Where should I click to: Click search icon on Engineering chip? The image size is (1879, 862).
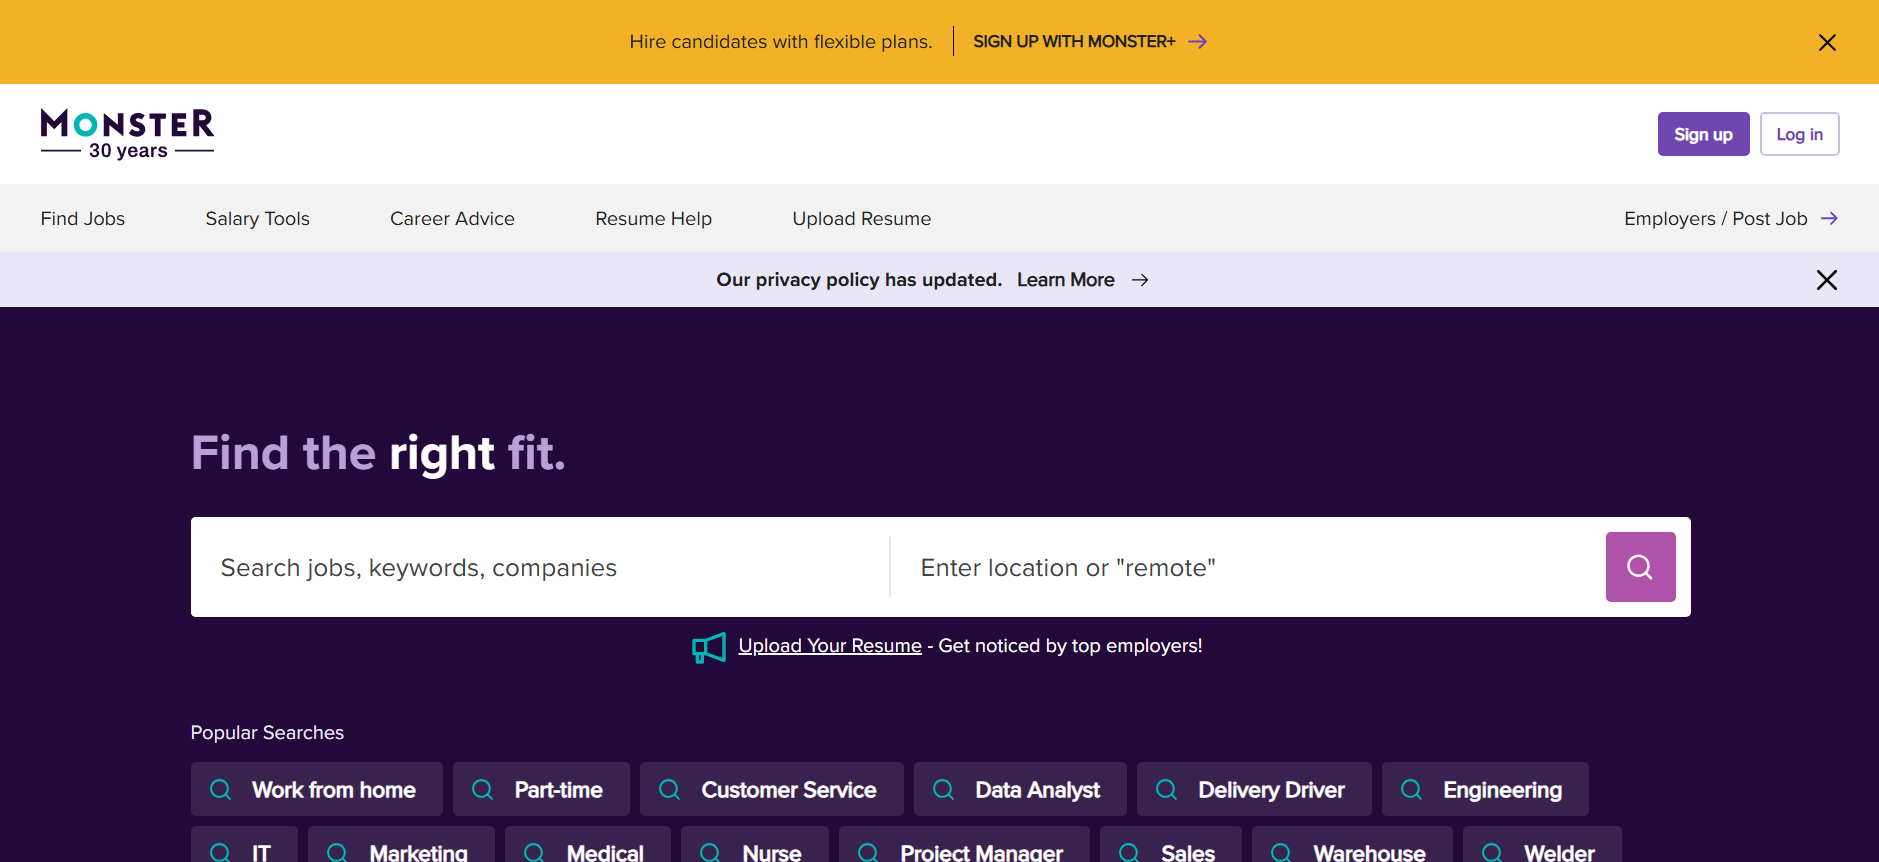coord(1412,790)
